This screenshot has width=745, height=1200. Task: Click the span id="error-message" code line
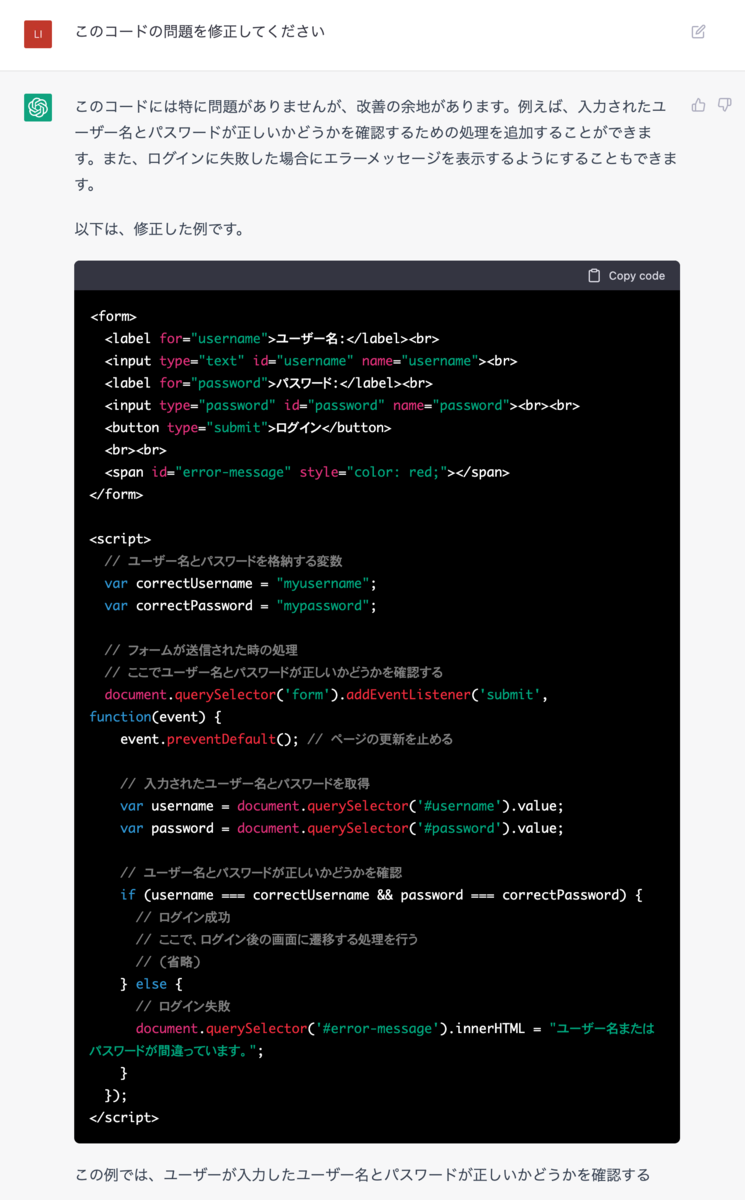307,472
